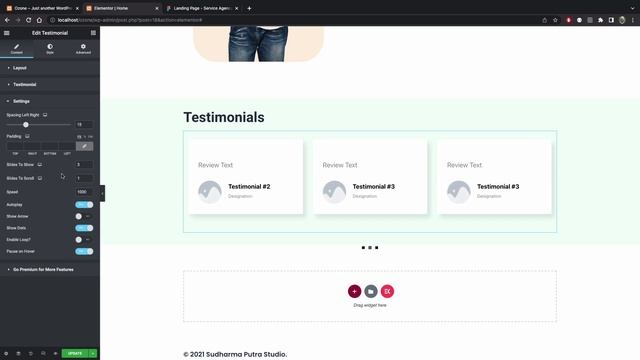Image resolution: width=640 pixels, height=360 pixels.
Task: Click responsive device icon beside Slides To Show
Action: (40, 164)
